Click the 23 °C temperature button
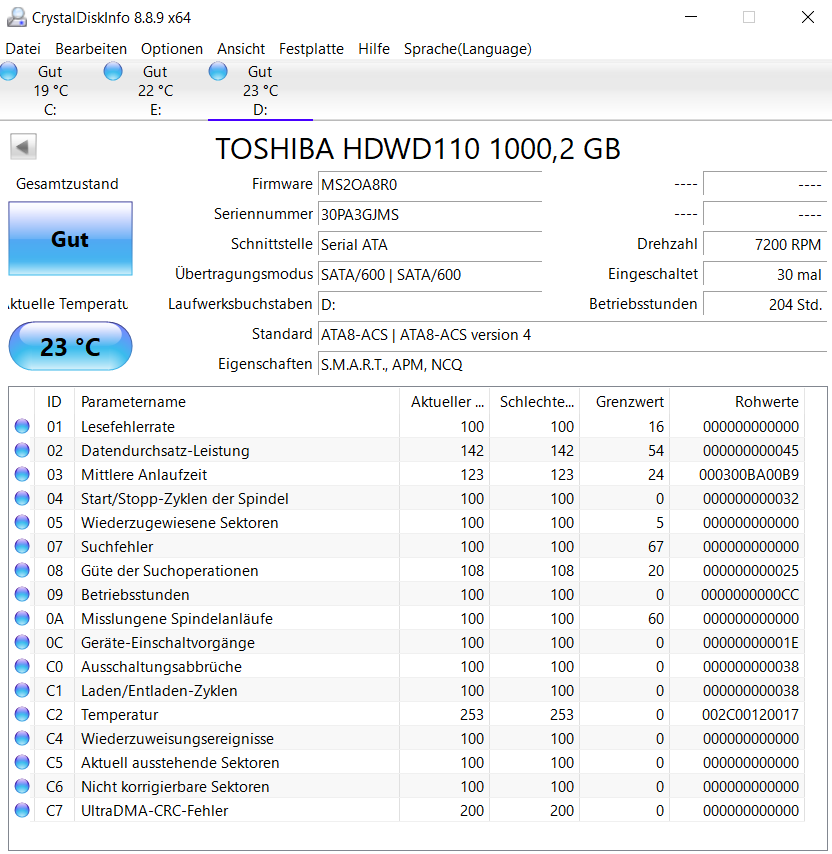The width and height of the screenshot is (832, 854). (x=70, y=346)
